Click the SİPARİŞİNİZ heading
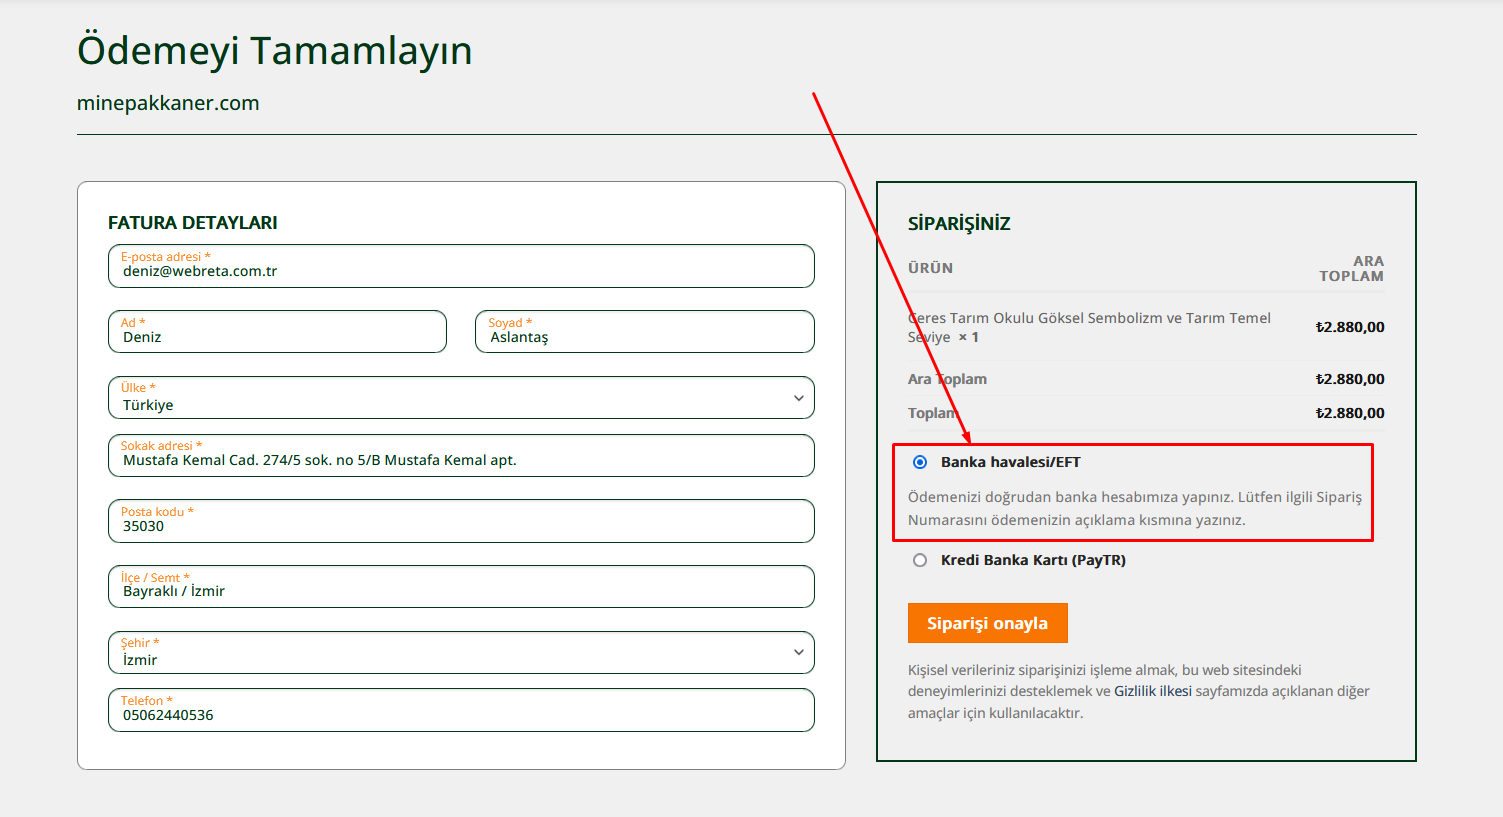This screenshot has height=817, width=1503. coord(959,223)
